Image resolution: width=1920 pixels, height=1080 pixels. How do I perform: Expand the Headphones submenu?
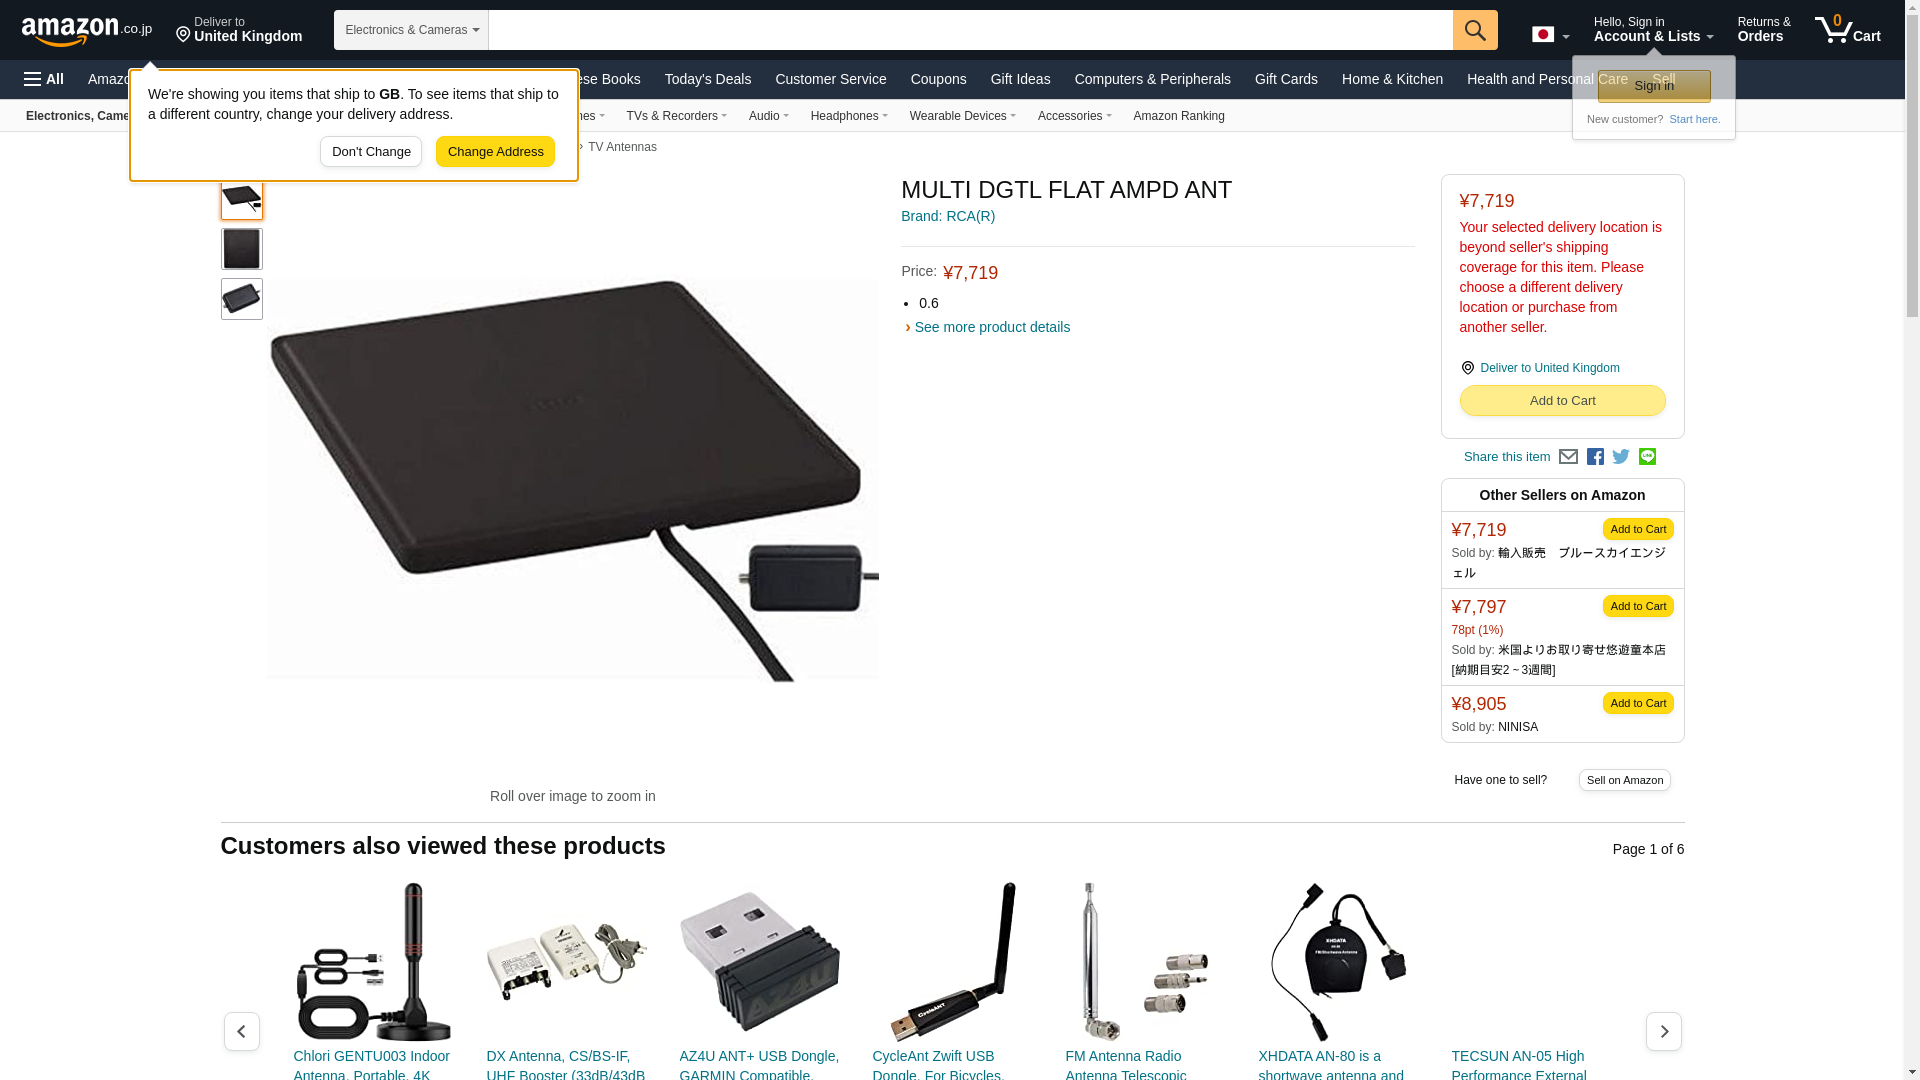(x=849, y=116)
